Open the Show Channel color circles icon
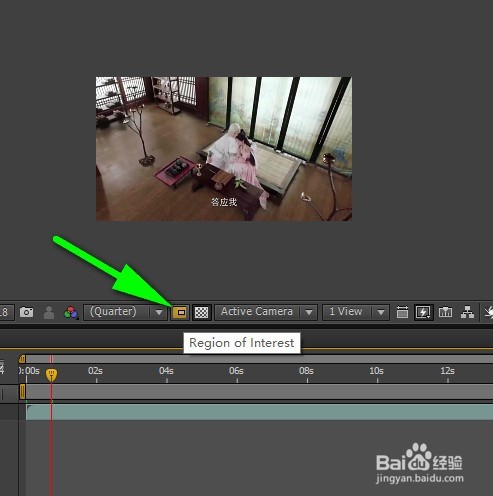This screenshot has width=493, height=496. point(71,313)
